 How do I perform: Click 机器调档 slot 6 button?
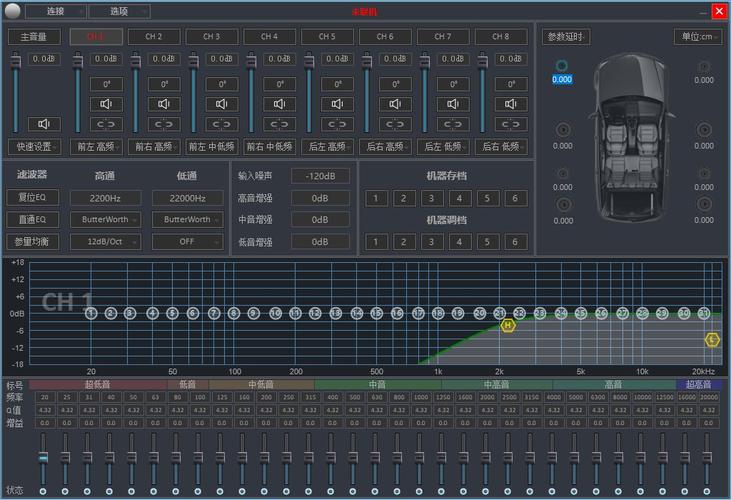pos(515,242)
